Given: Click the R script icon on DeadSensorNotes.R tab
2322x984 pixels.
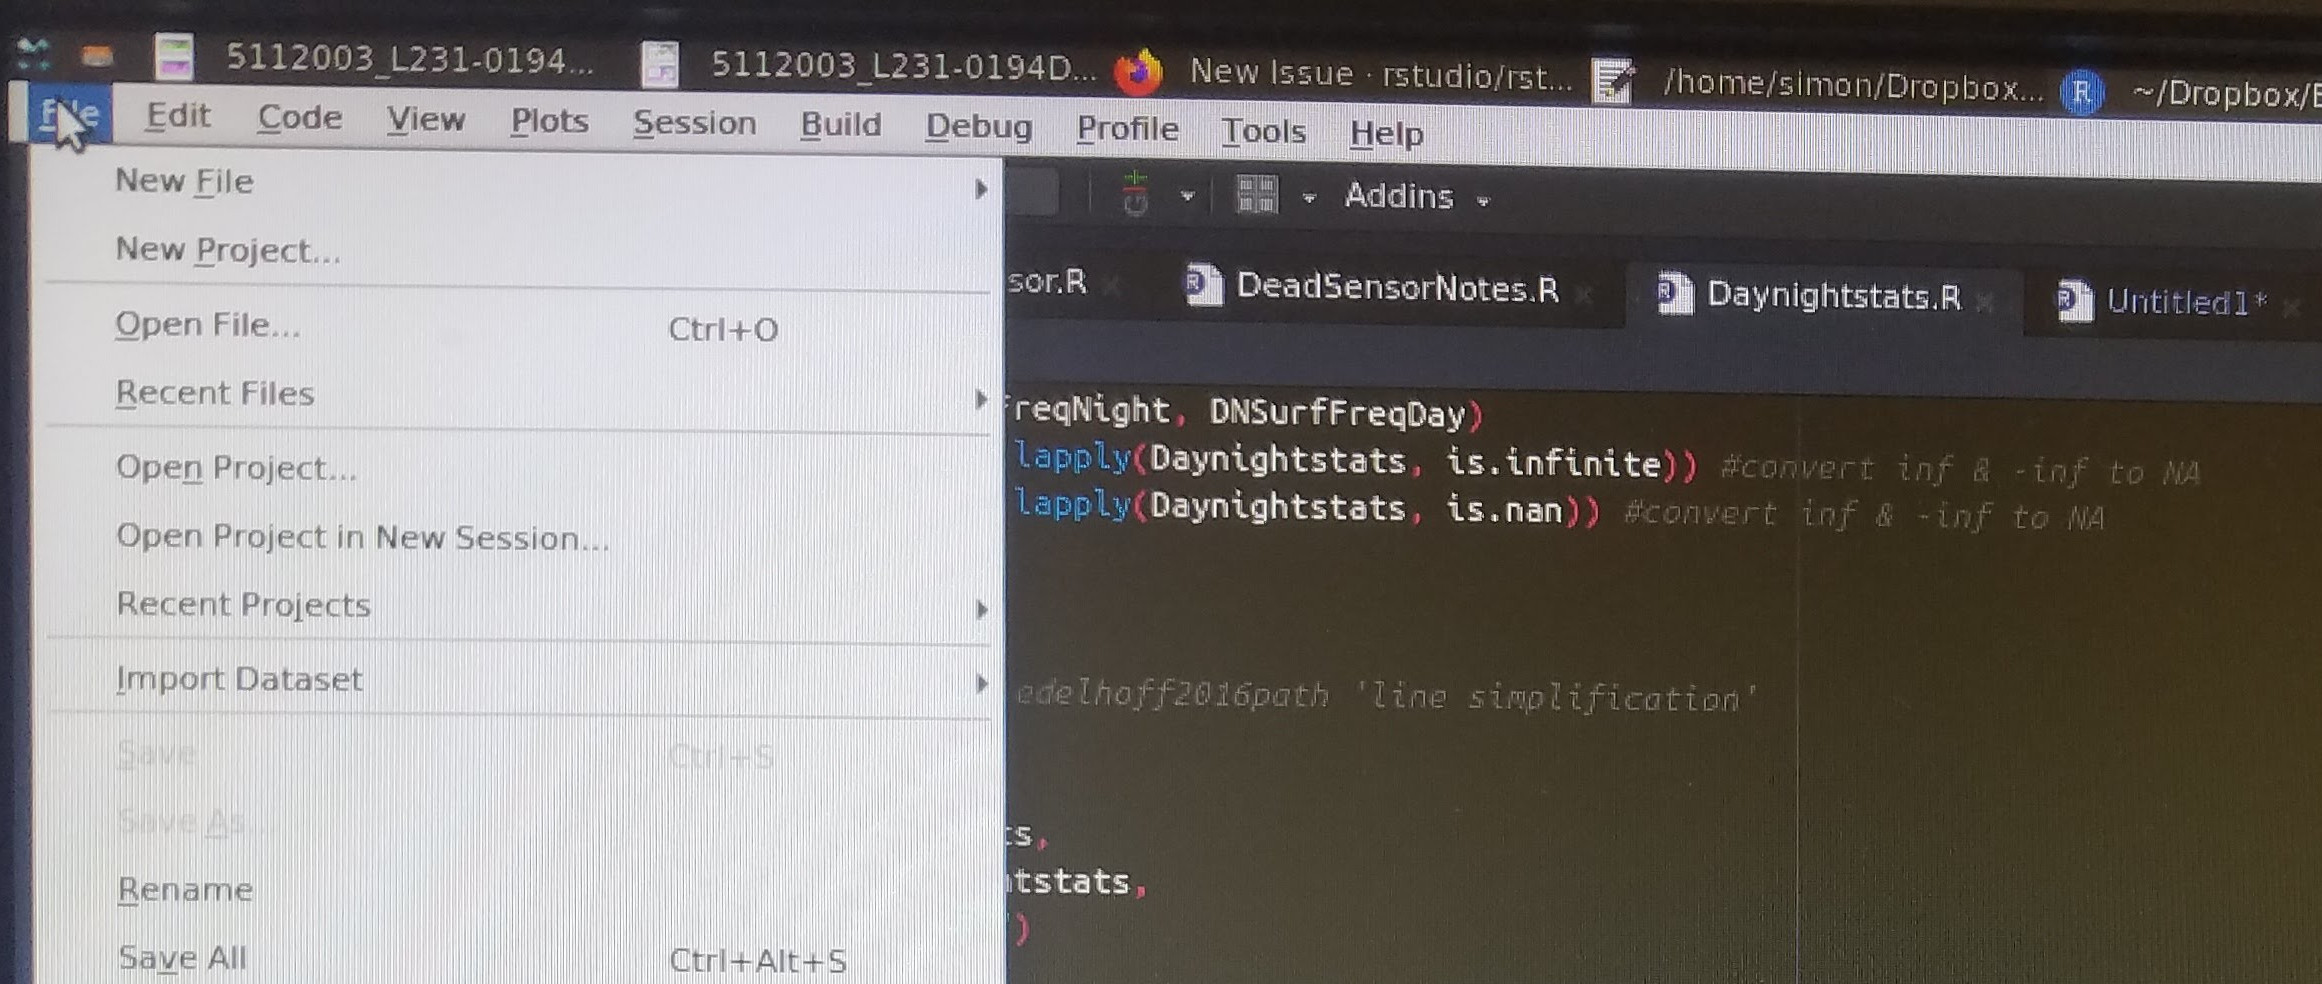Looking at the screenshot, I should [1203, 284].
